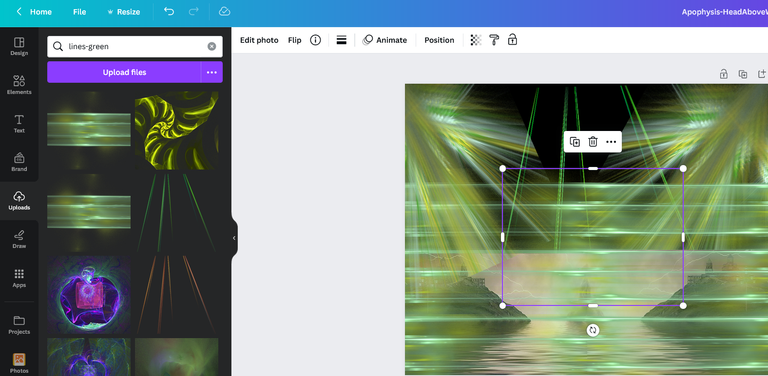
Task: Open the Elements panel in sidebar
Action: tap(19, 85)
